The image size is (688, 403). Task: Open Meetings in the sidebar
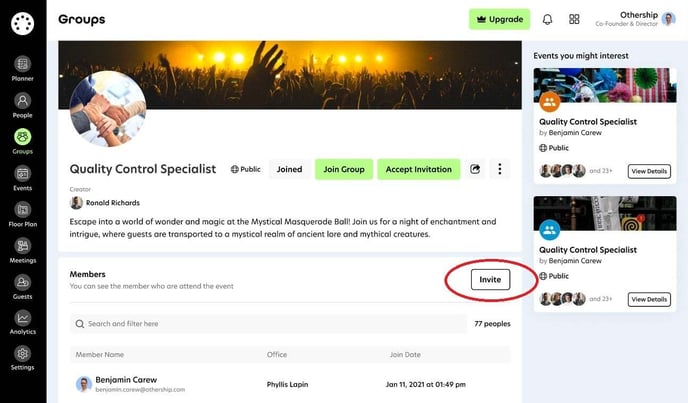22,246
